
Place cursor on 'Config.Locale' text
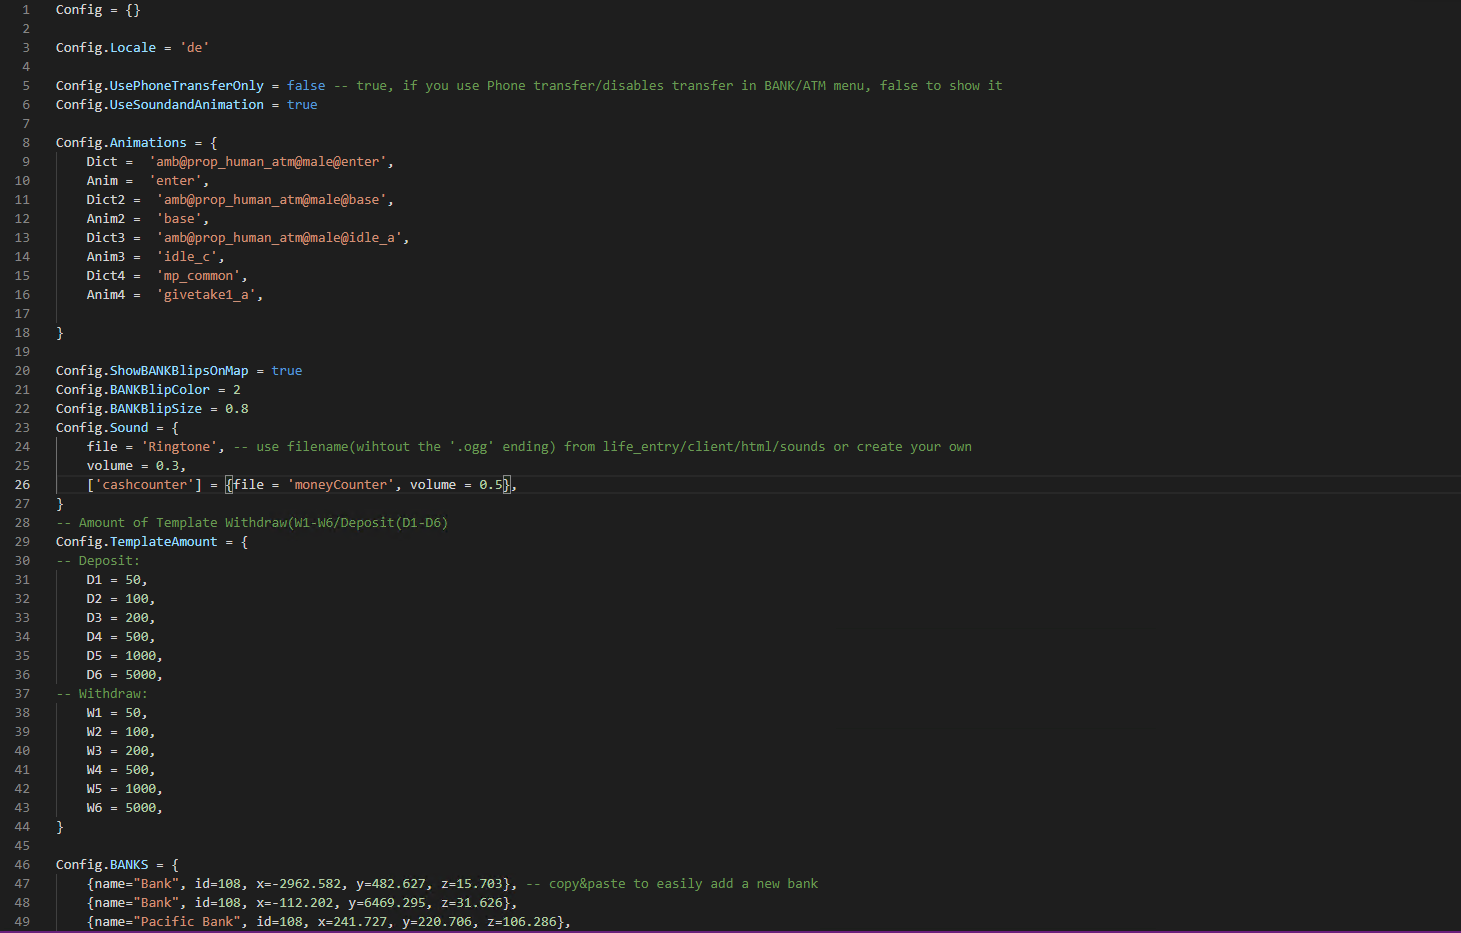(x=106, y=48)
